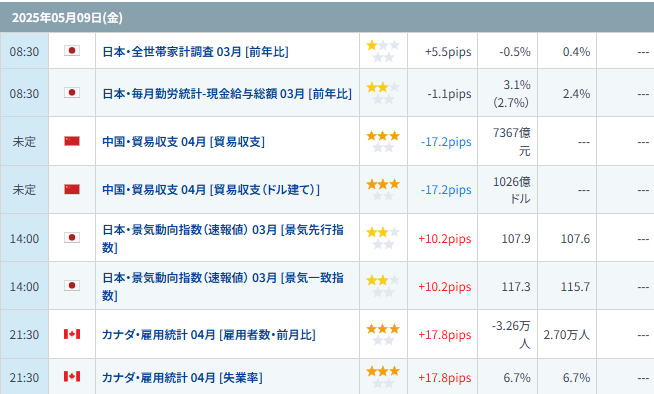
Task: Open 日本・毎月勤労統計-現金給与総額 link
Action: tap(227, 93)
